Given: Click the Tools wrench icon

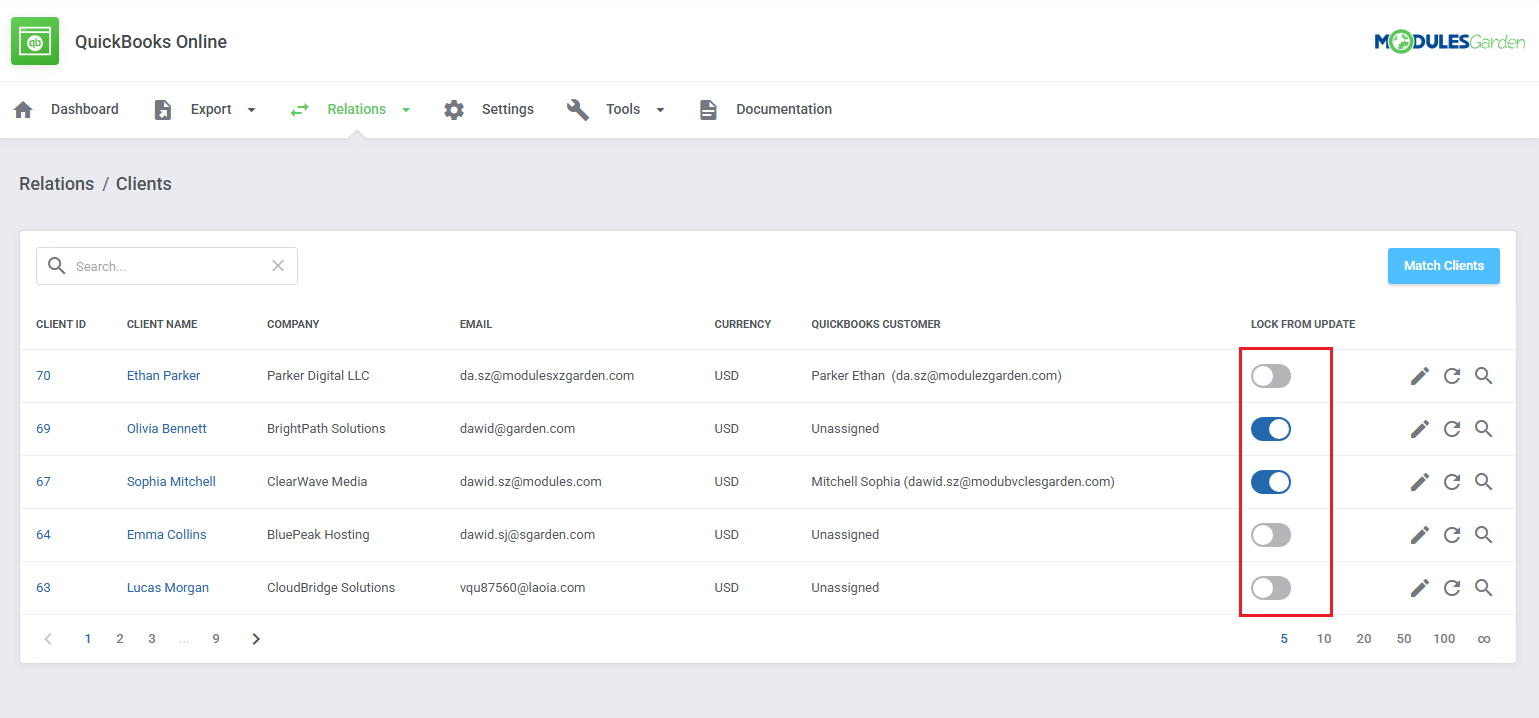Looking at the screenshot, I should point(578,110).
